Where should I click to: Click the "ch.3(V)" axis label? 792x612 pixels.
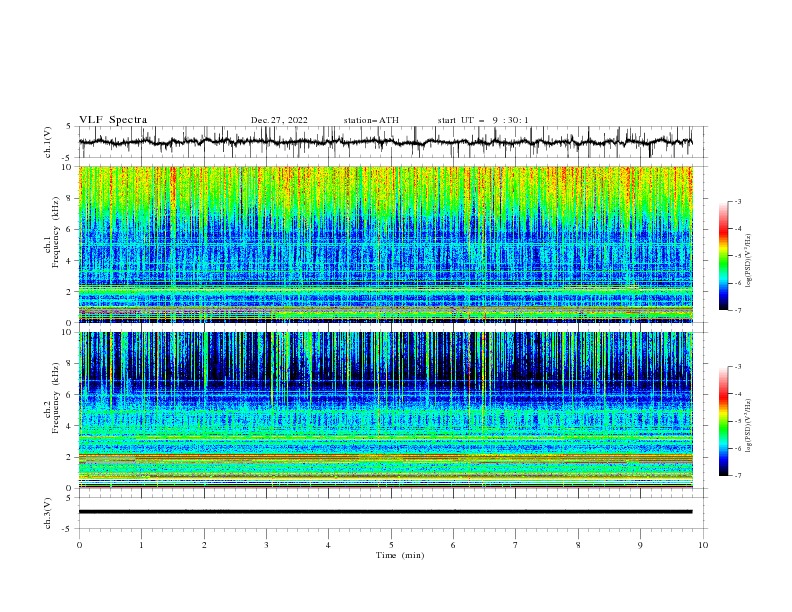[47, 513]
